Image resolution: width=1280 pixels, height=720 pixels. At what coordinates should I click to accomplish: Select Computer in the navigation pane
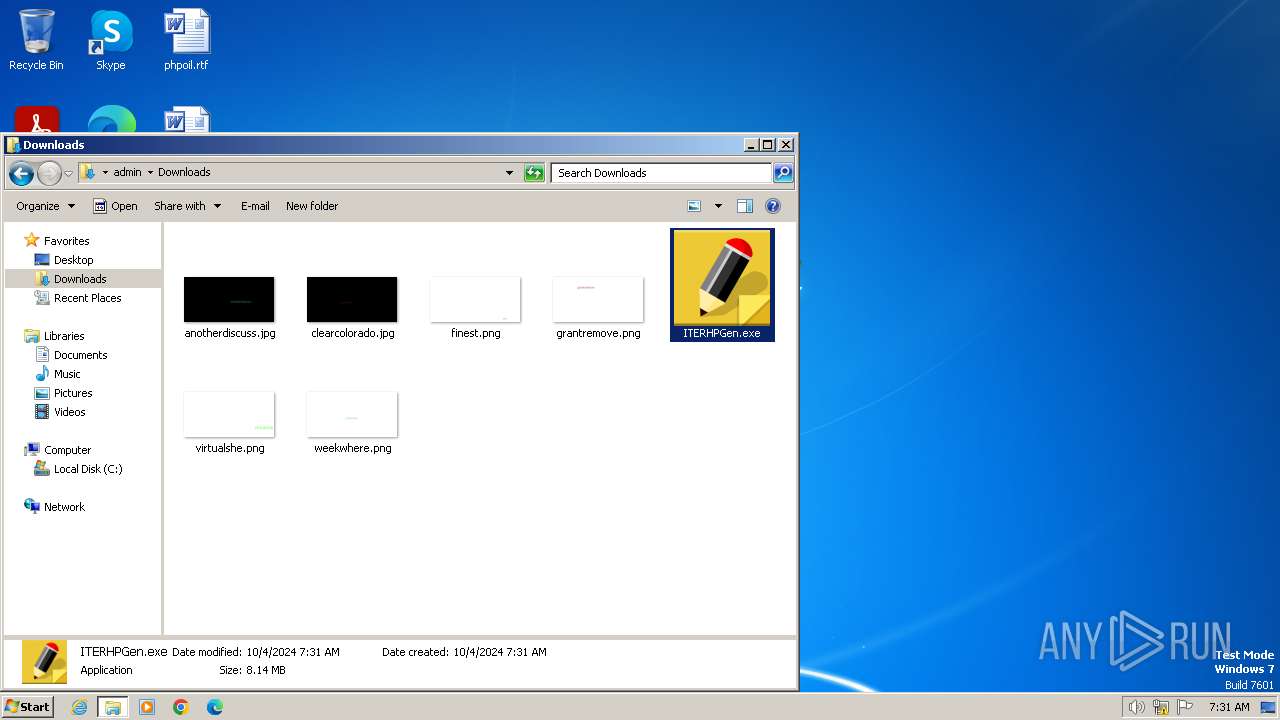click(x=67, y=450)
